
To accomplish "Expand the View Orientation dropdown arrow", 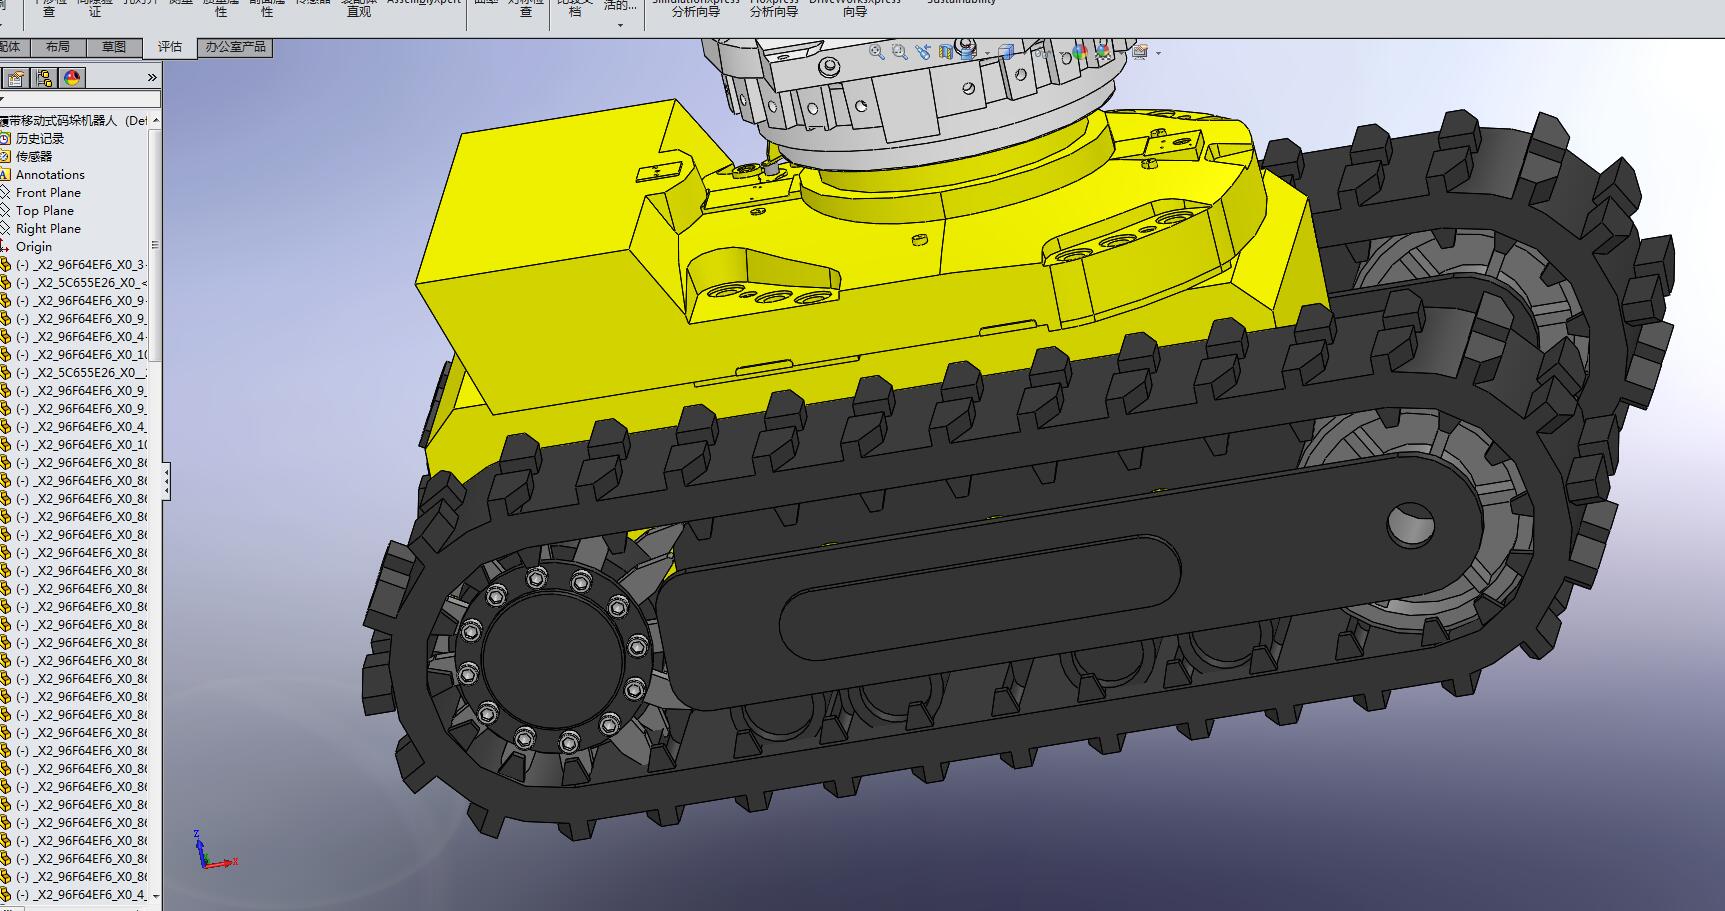I will pos(987,53).
